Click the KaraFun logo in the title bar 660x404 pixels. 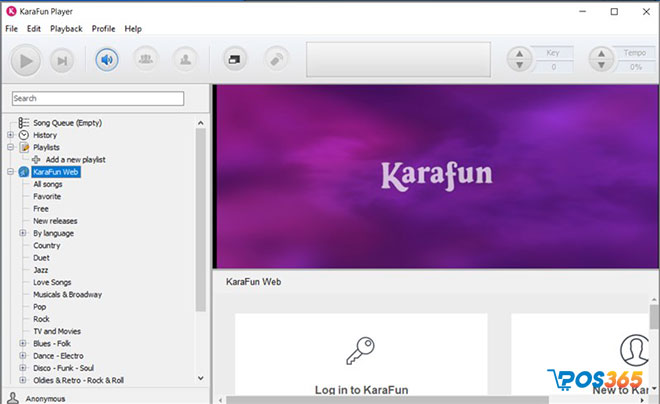pos(11,11)
